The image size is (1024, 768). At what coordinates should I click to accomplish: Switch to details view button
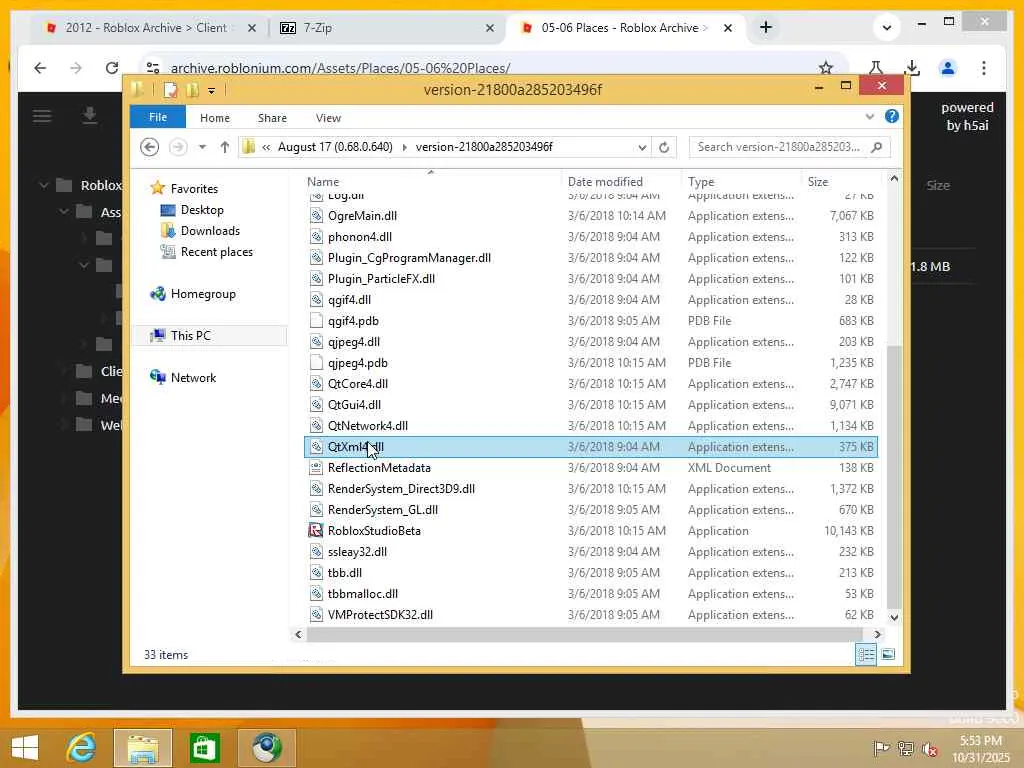point(866,654)
